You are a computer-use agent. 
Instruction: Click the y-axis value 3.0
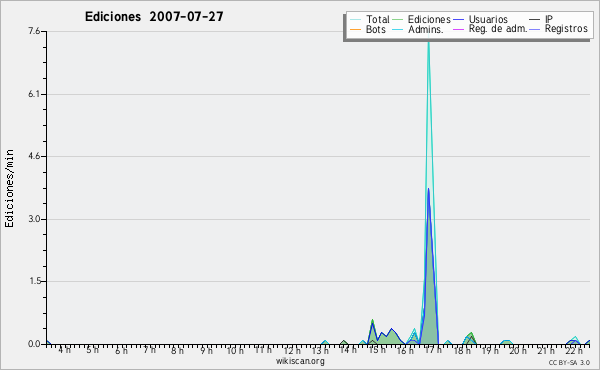[34, 219]
